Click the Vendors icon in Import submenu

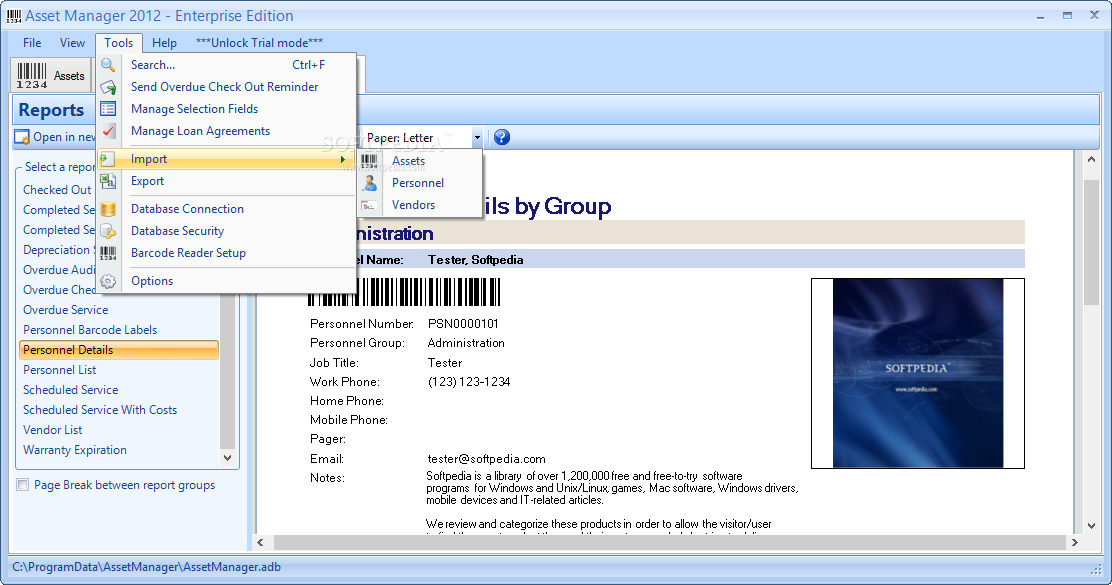click(x=369, y=205)
